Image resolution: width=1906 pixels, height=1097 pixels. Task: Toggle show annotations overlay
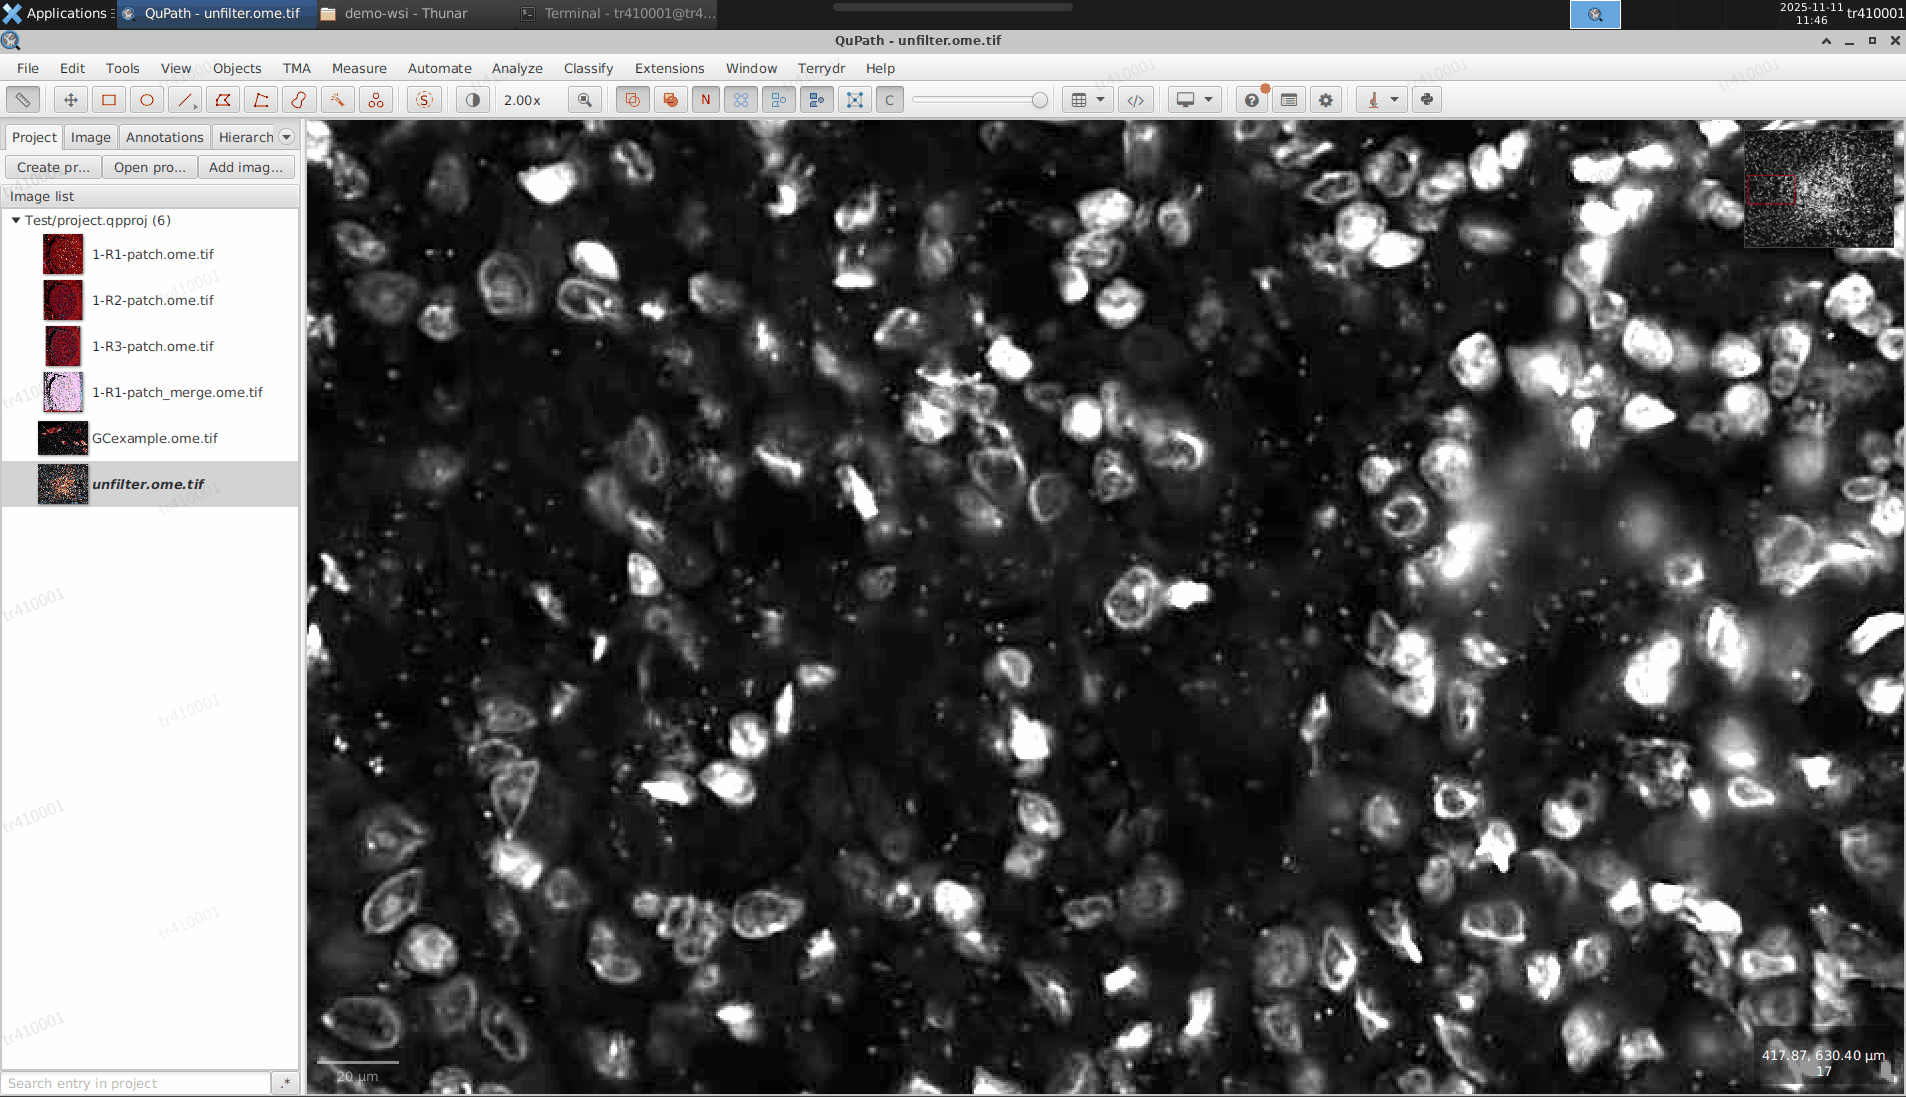[x=632, y=100]
